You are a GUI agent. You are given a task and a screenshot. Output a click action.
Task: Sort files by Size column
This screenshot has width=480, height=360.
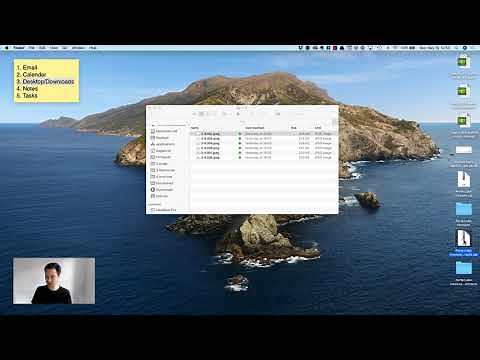pos(294,128)
